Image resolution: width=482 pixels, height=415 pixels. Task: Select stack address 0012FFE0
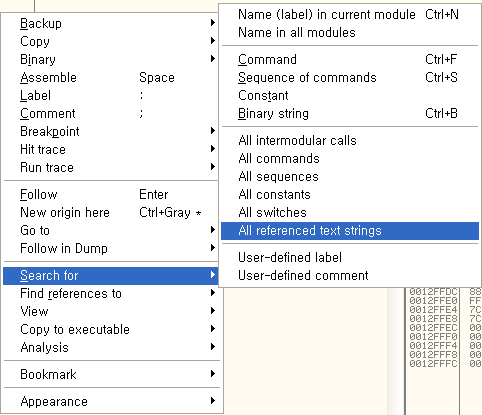point(433,301)
